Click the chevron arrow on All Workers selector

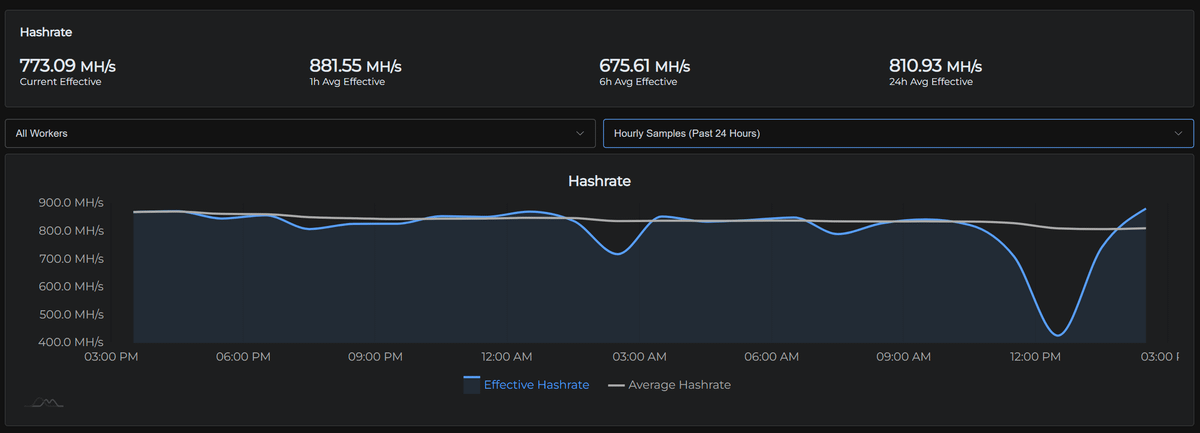coord(580,133)
